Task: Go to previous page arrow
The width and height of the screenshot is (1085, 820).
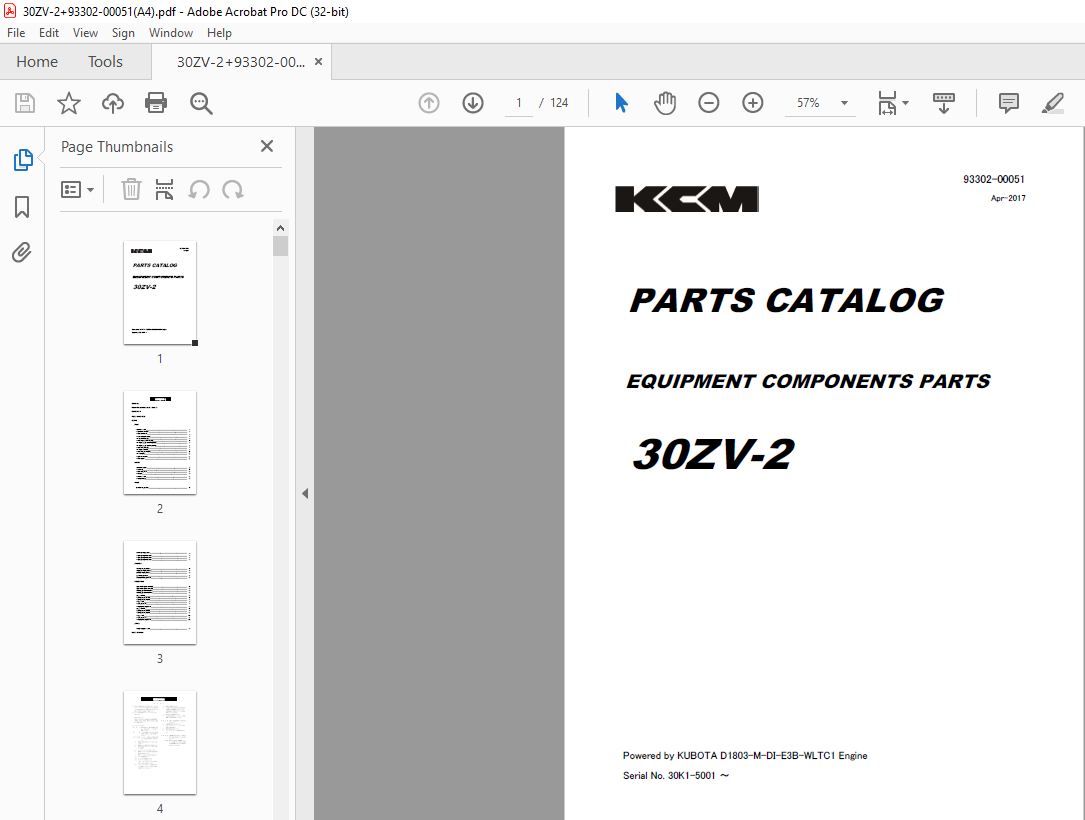Action: (429, 103)
